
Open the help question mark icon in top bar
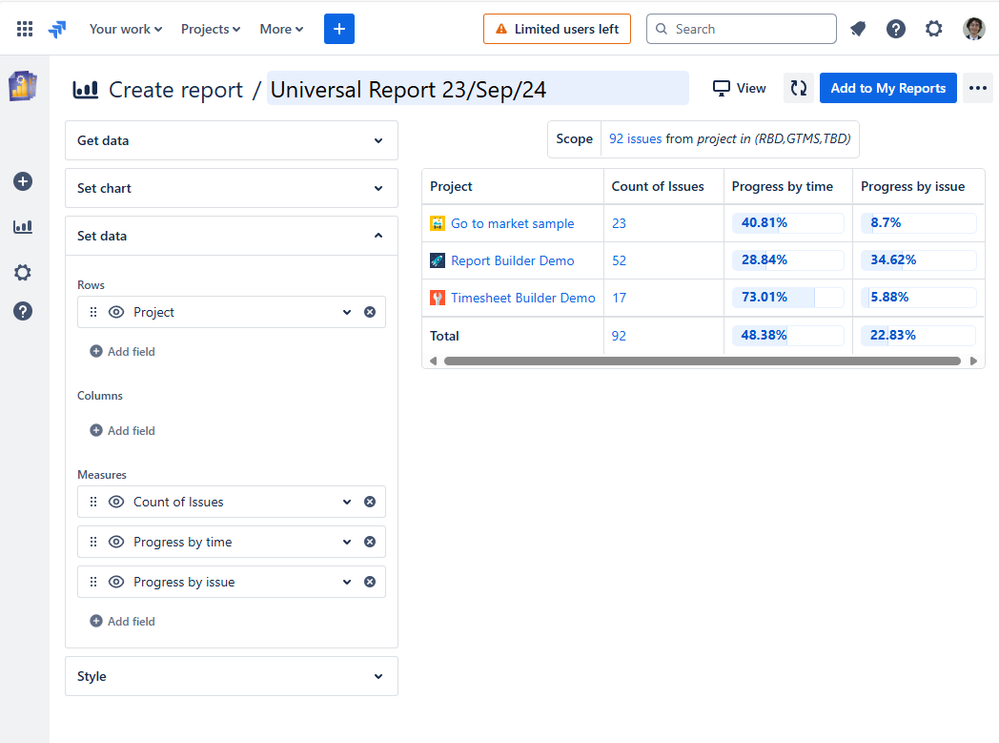tap(896, 29)
